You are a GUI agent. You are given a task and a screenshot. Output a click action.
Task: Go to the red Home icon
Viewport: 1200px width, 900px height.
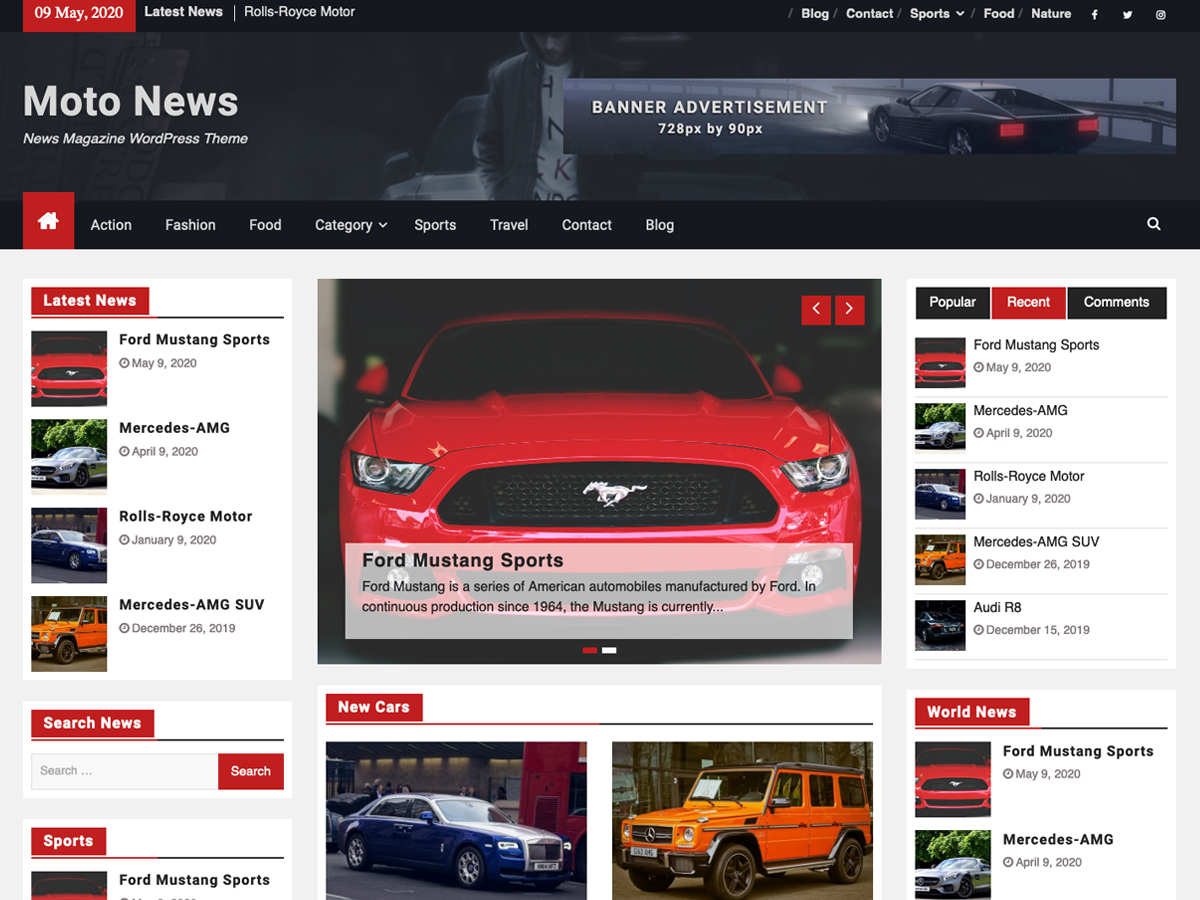[x=48, y=221]
